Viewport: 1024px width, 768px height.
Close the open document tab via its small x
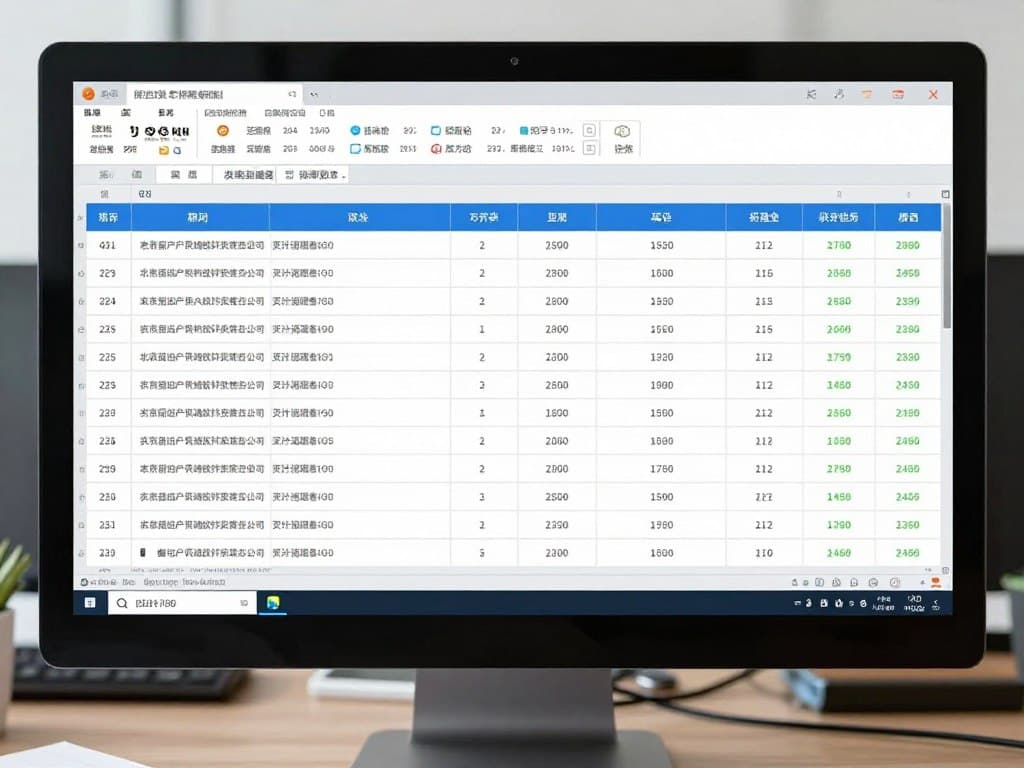[x=292, y=94]
